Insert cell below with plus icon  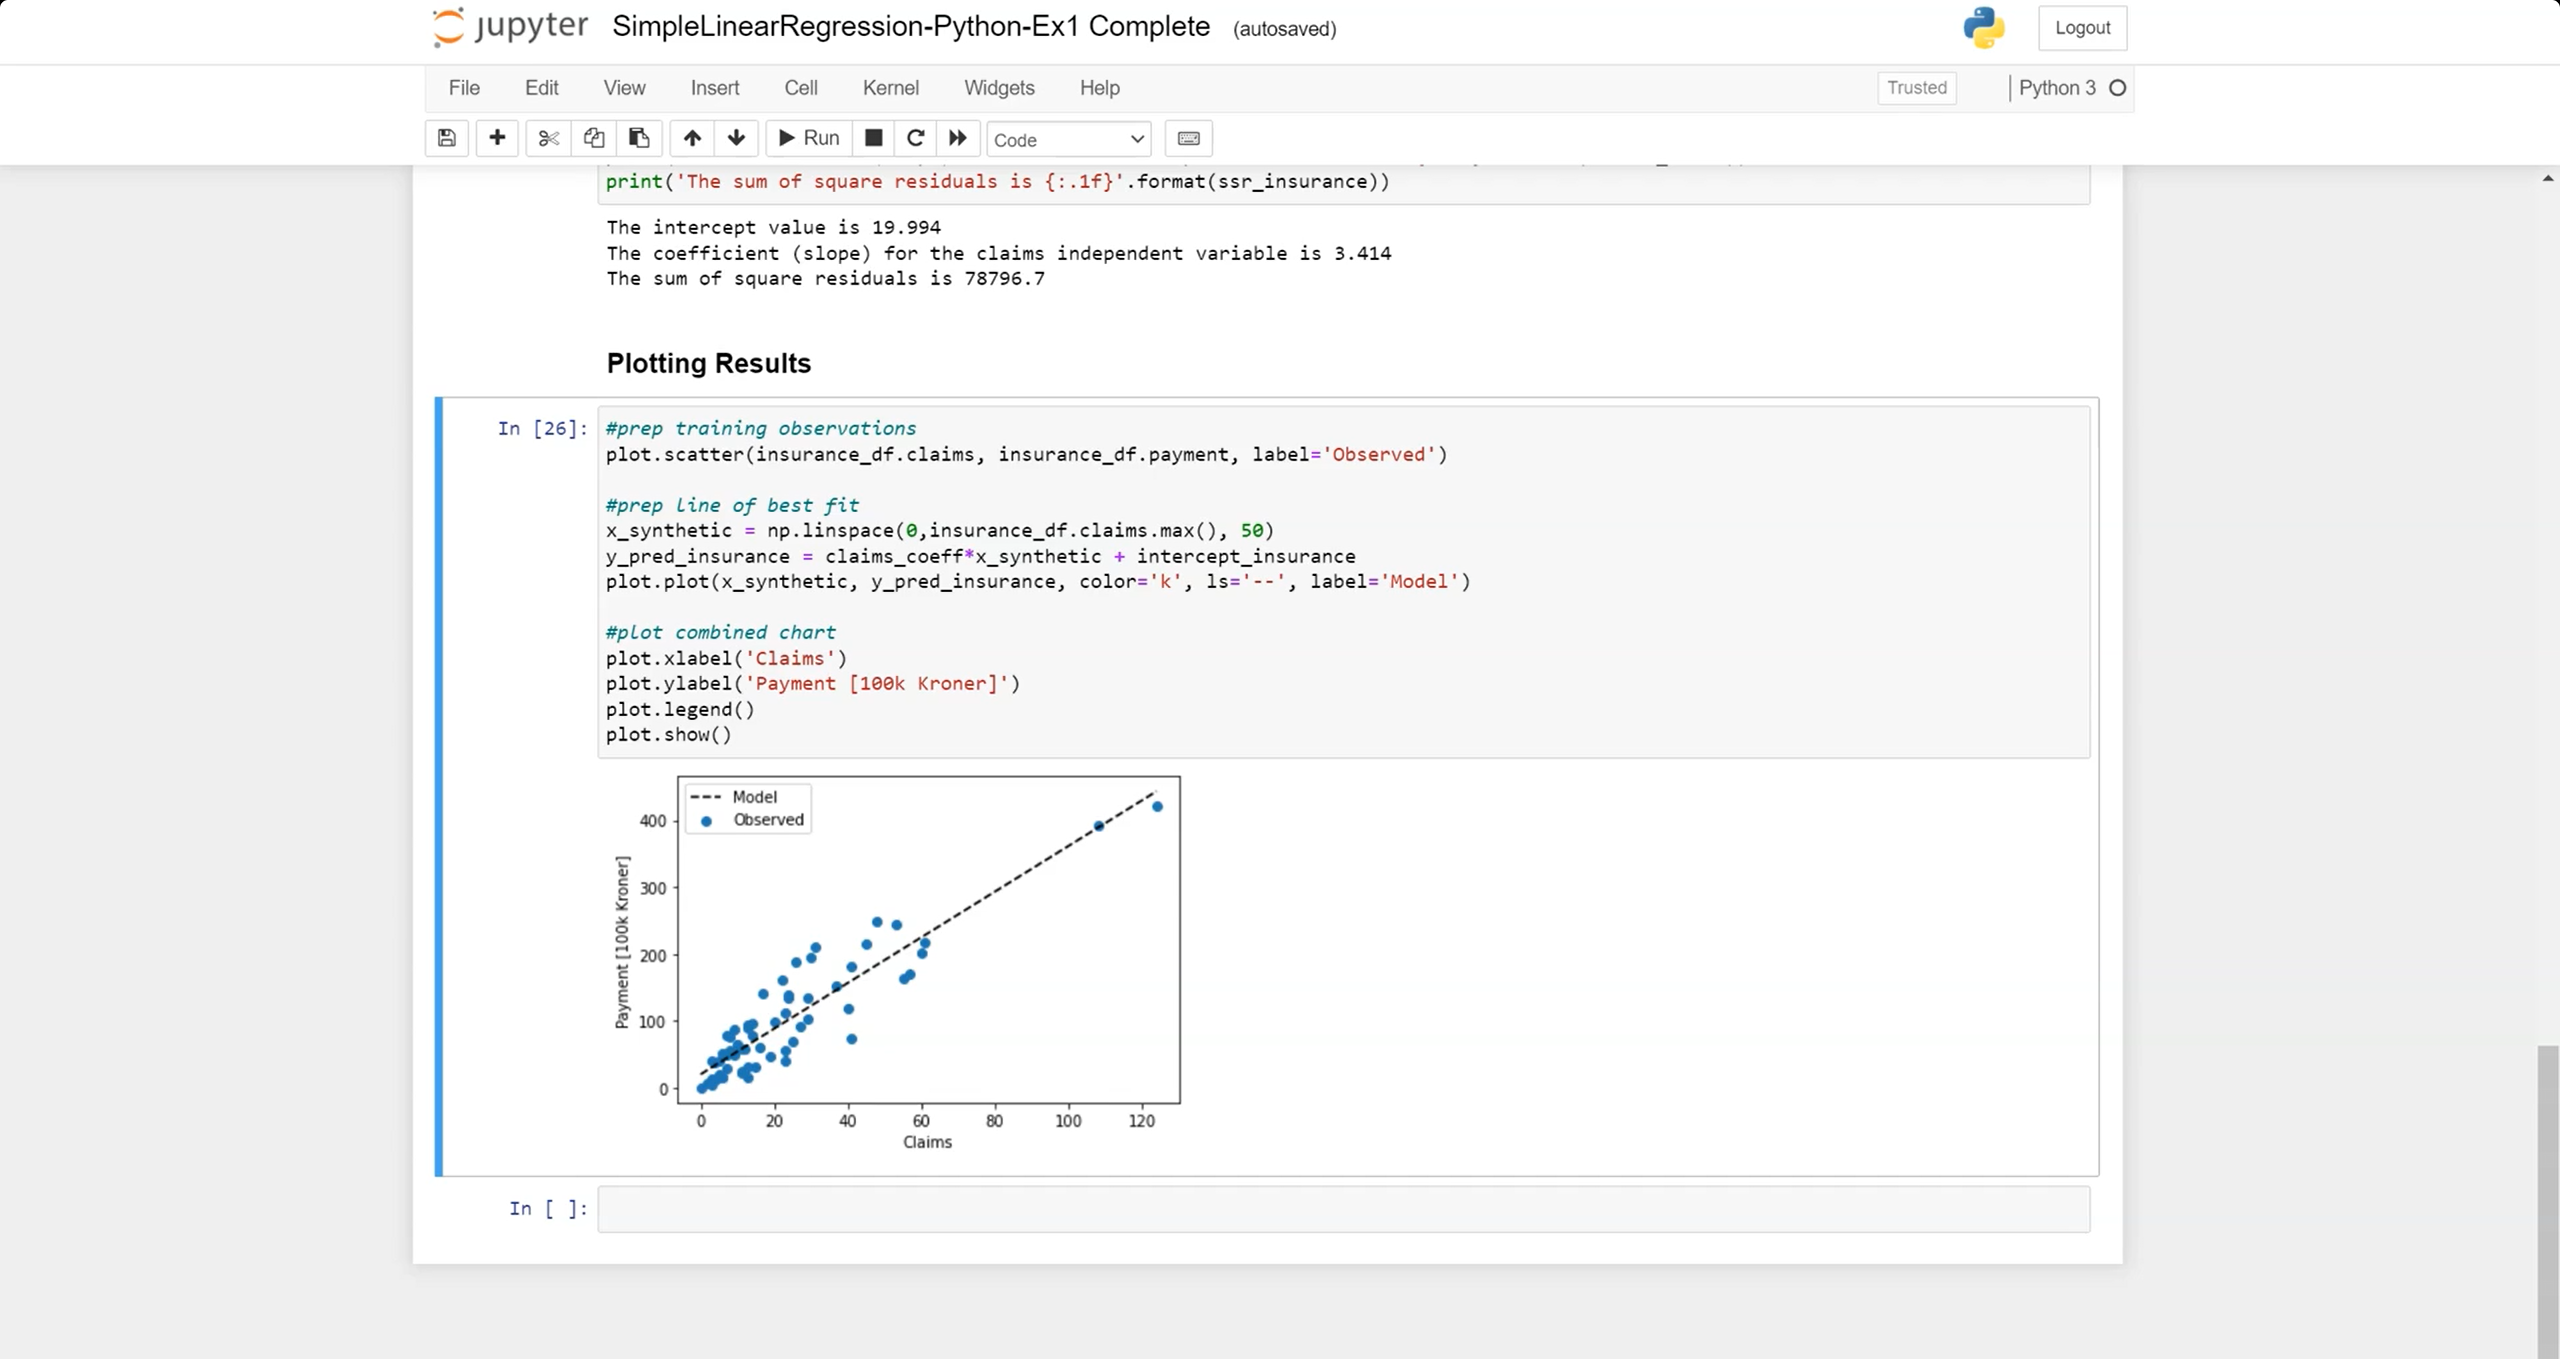497,138
